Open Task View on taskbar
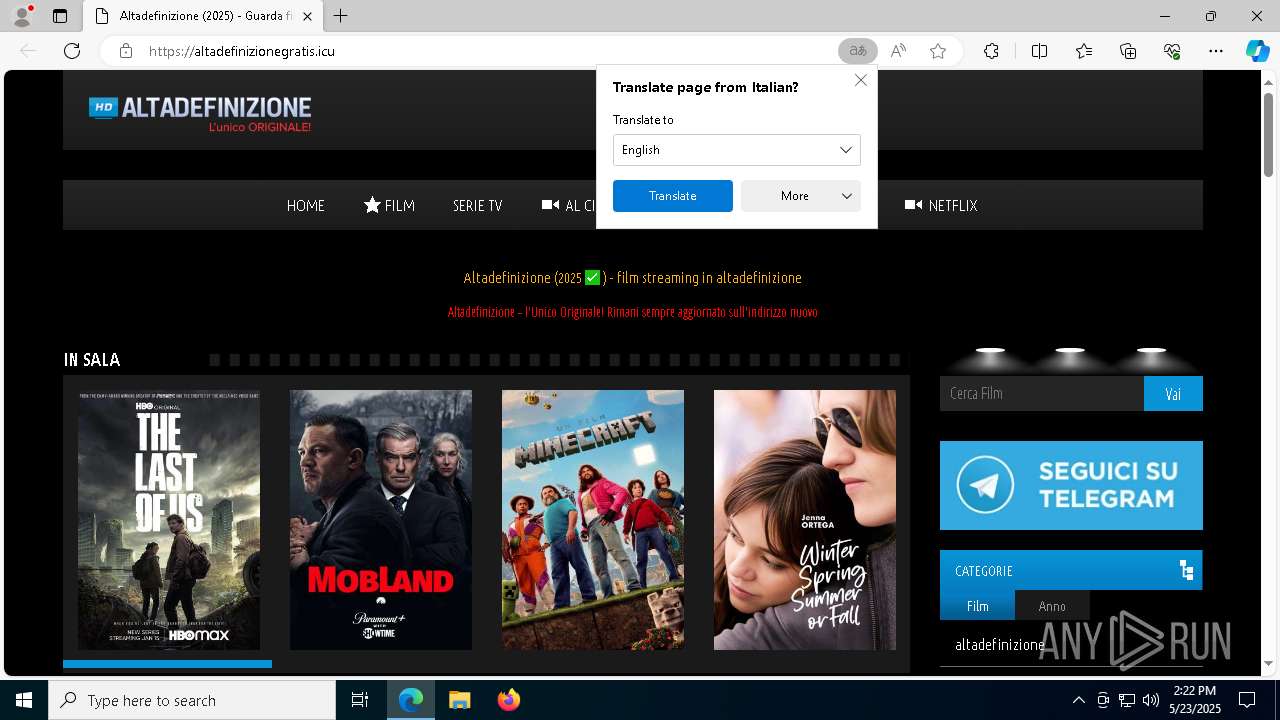 coord(360,700)
